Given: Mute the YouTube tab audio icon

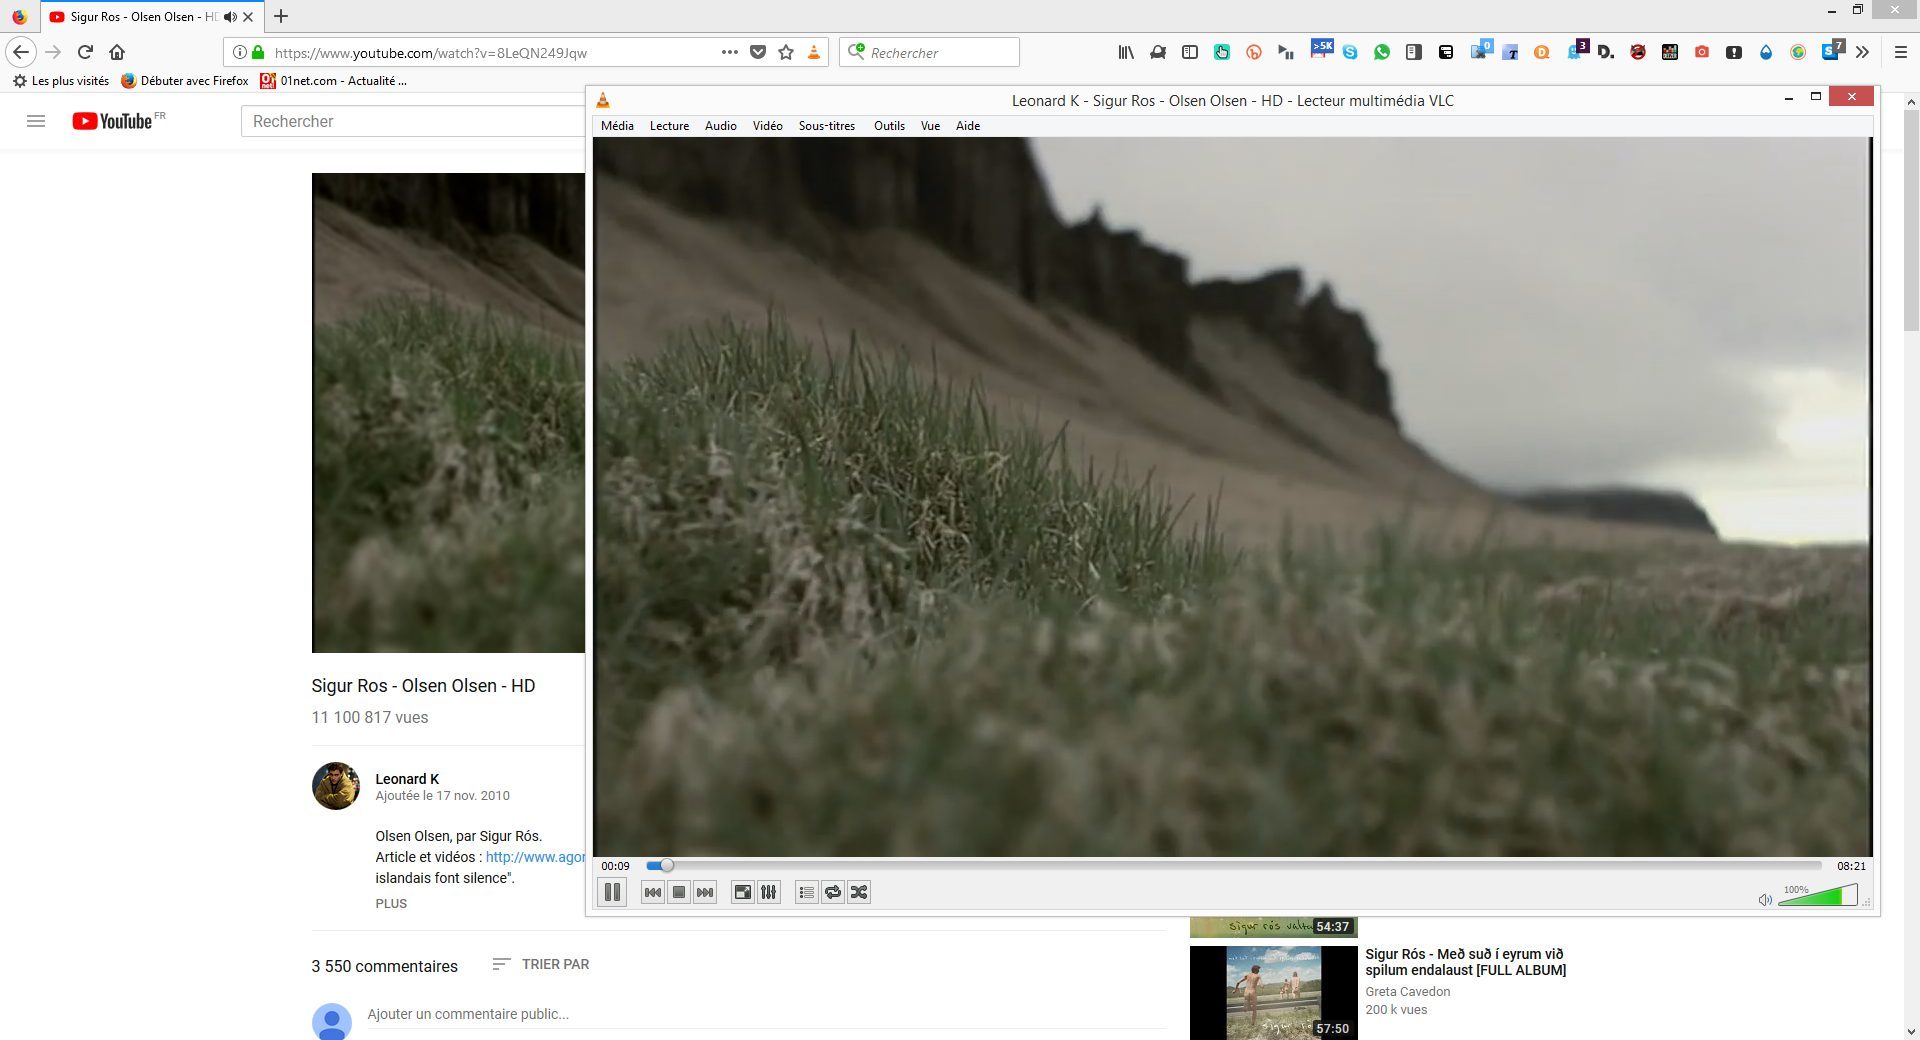Looking at the screenshot, I should pyautogui.click(x=230, y=17).
